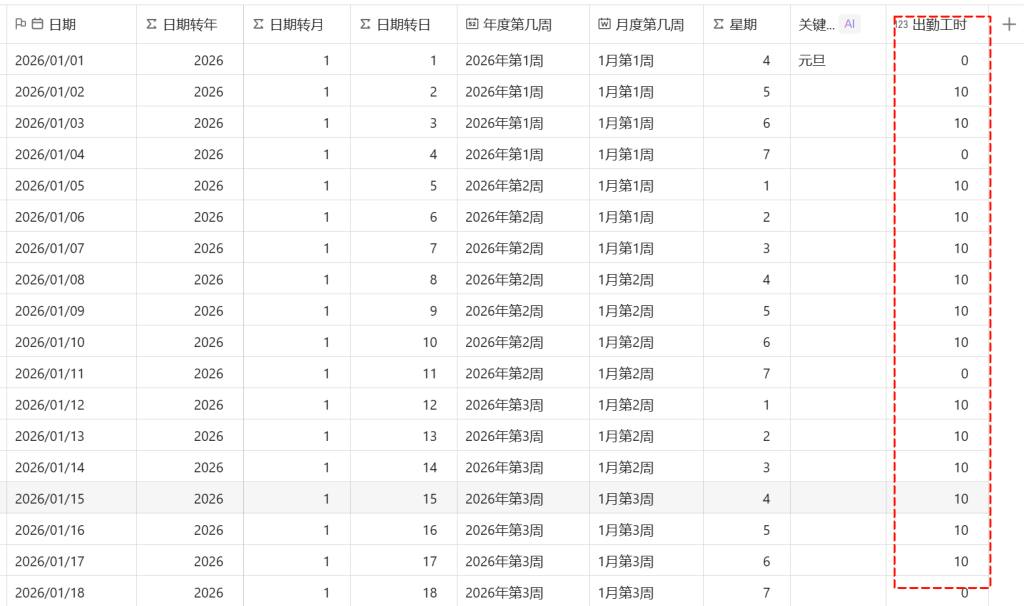Click 月度第几周 cell in 2026/01/03 row
Viewport: 1024px width, 606px height.
pos(646,123)
